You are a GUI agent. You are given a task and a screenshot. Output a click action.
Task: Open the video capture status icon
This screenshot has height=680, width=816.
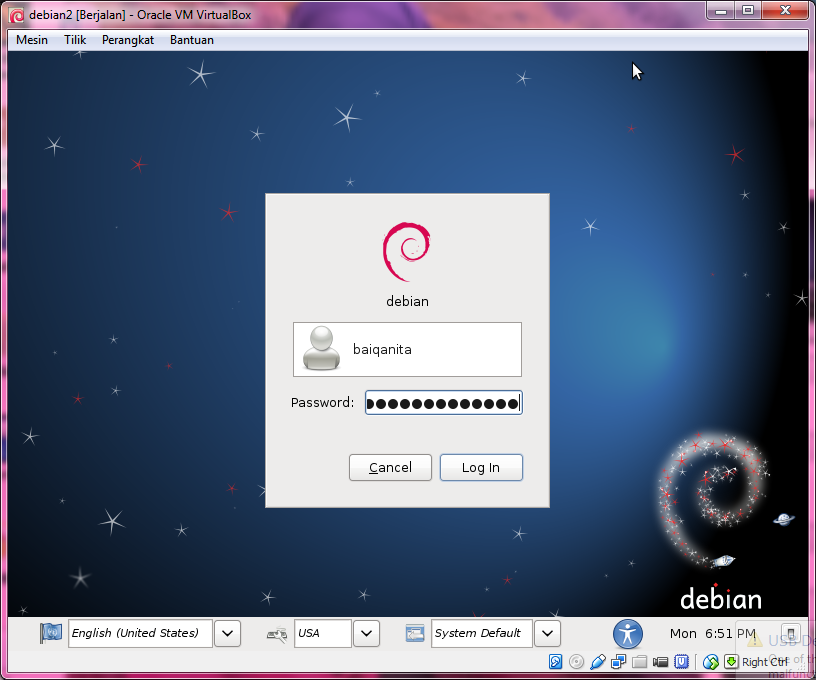(661, 661)
